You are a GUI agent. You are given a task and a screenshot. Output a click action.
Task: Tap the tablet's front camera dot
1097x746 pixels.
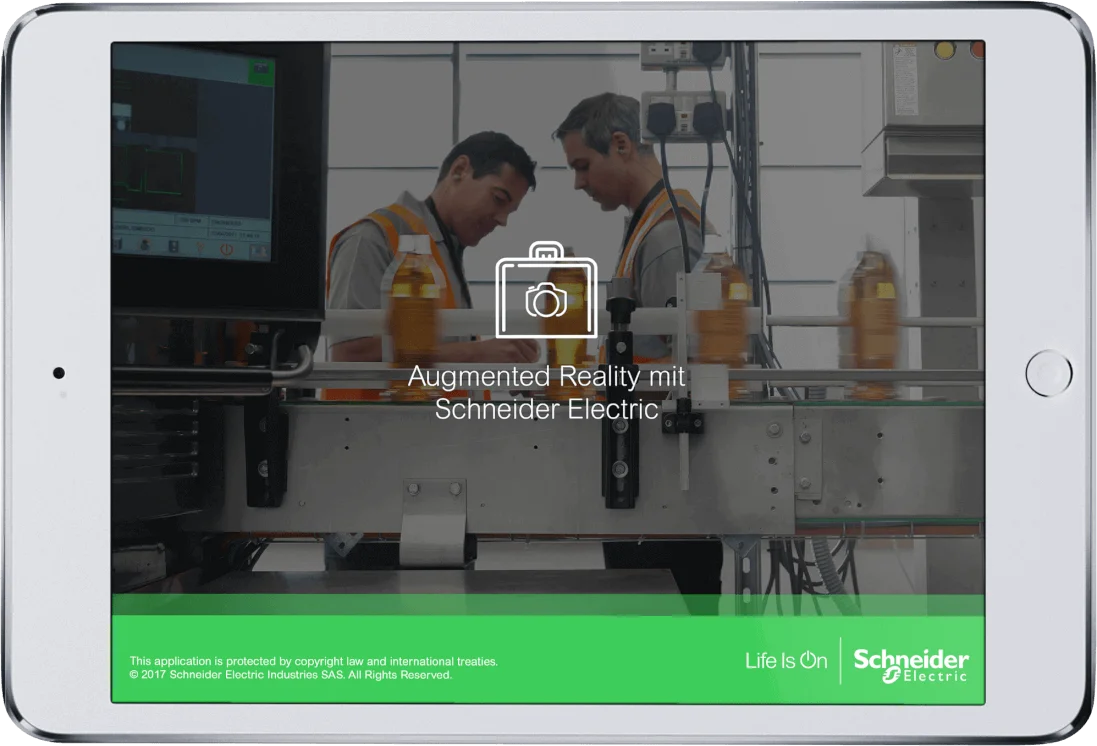[x=59, y=373]
